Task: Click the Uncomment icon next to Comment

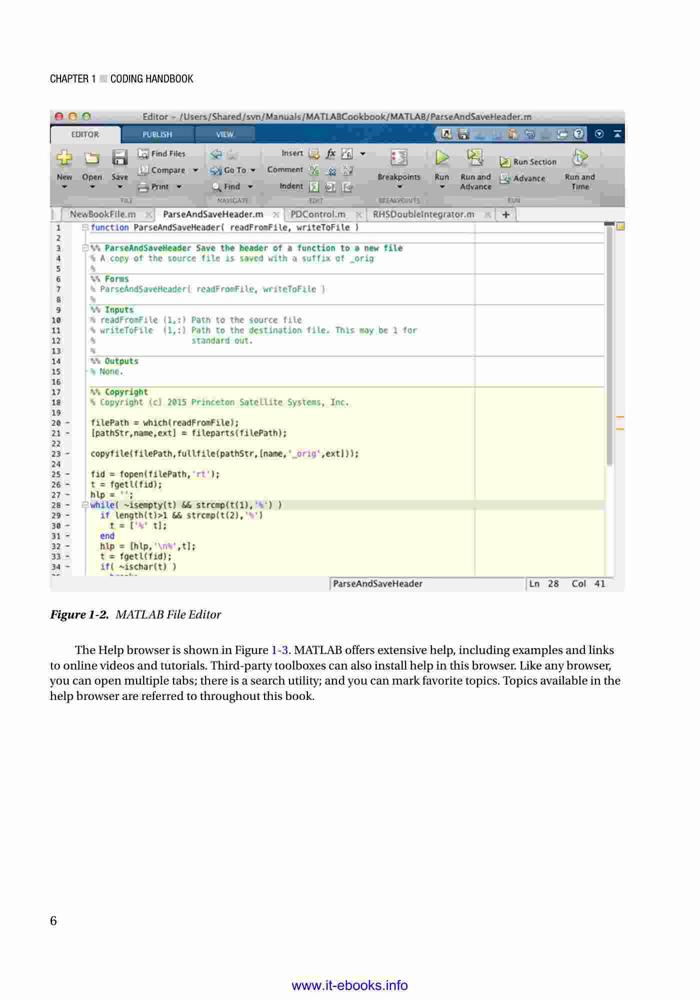Action: coord(331,171)
